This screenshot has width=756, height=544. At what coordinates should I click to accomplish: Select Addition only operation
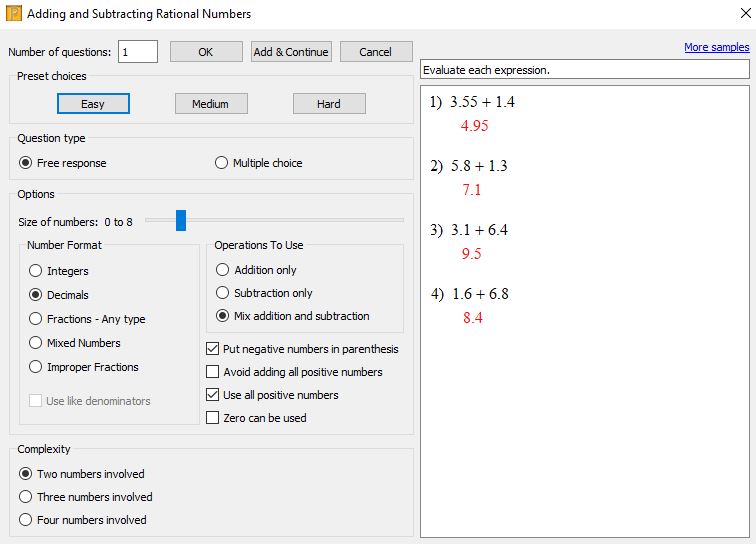pos(256,270)
